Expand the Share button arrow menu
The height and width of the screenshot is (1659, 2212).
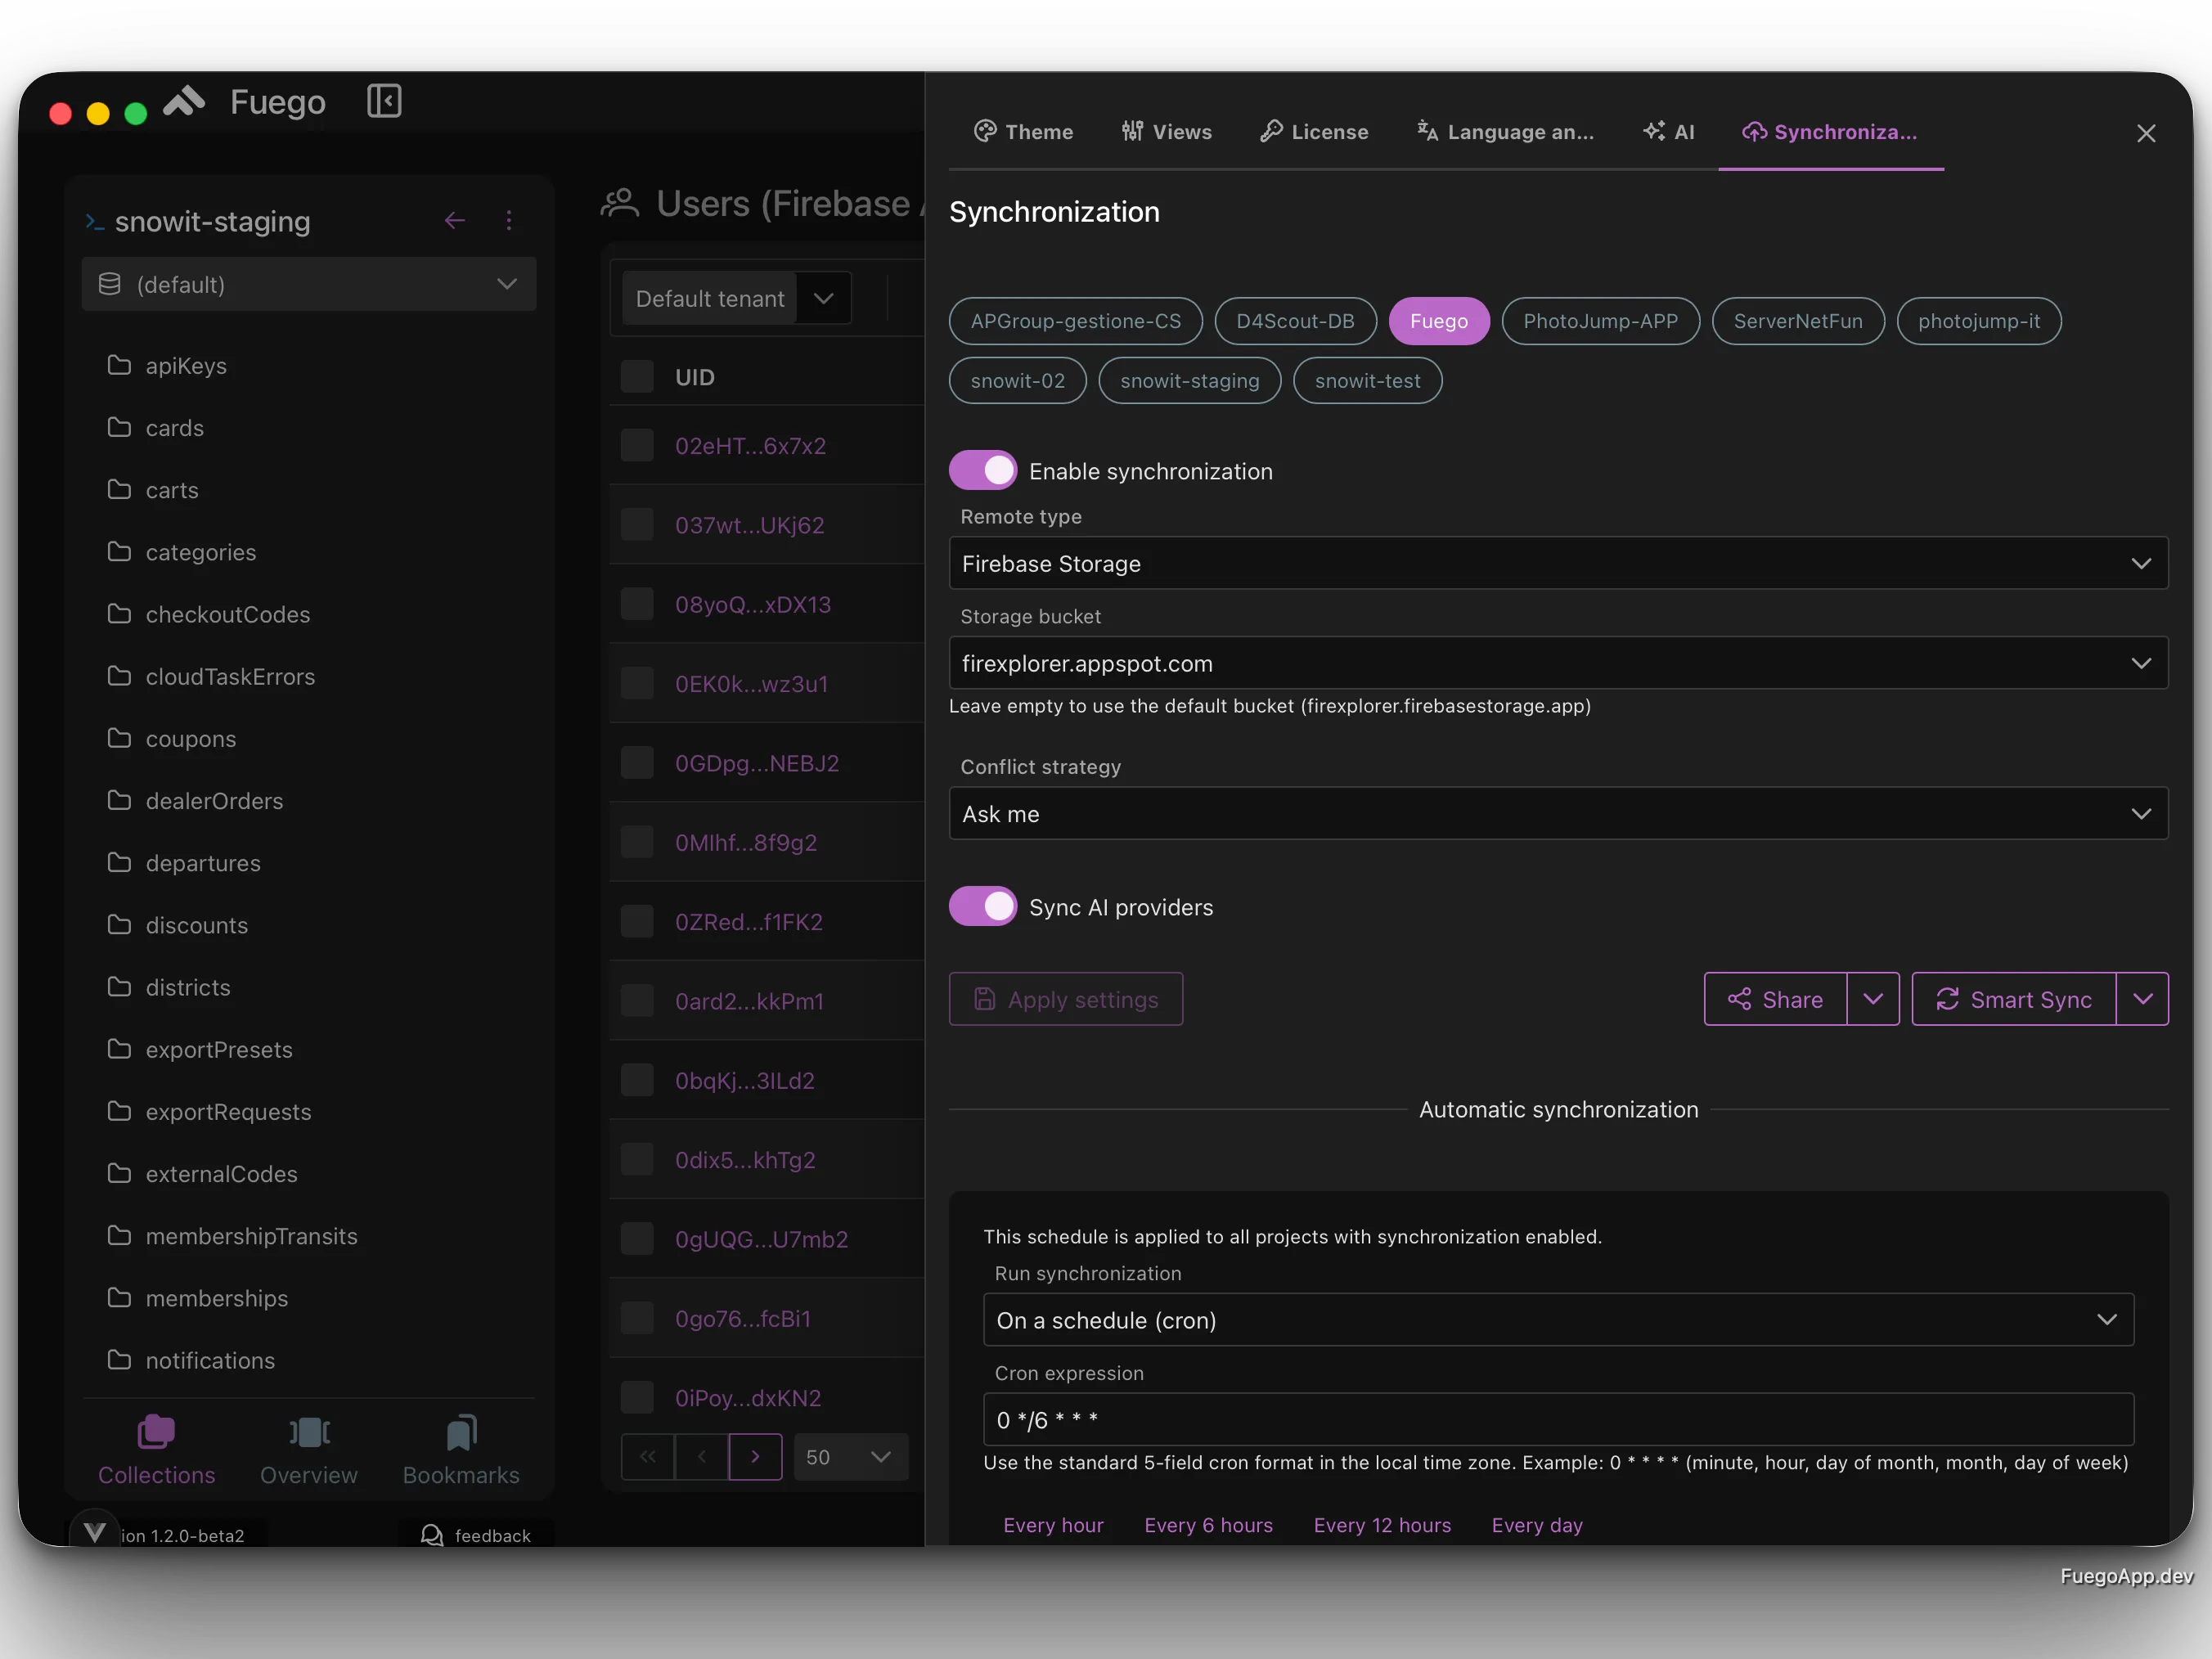1873,999
